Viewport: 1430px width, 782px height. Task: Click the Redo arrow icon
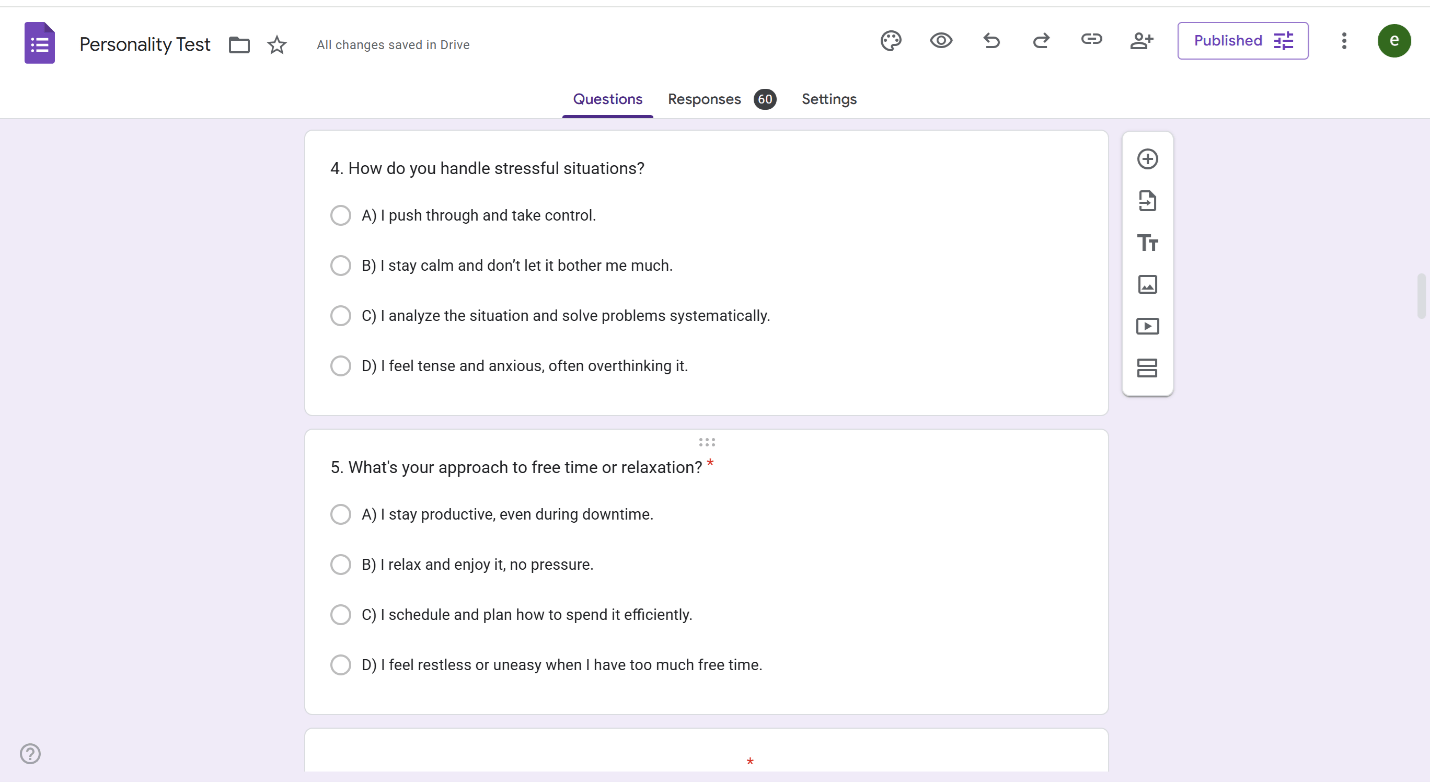1041,41
